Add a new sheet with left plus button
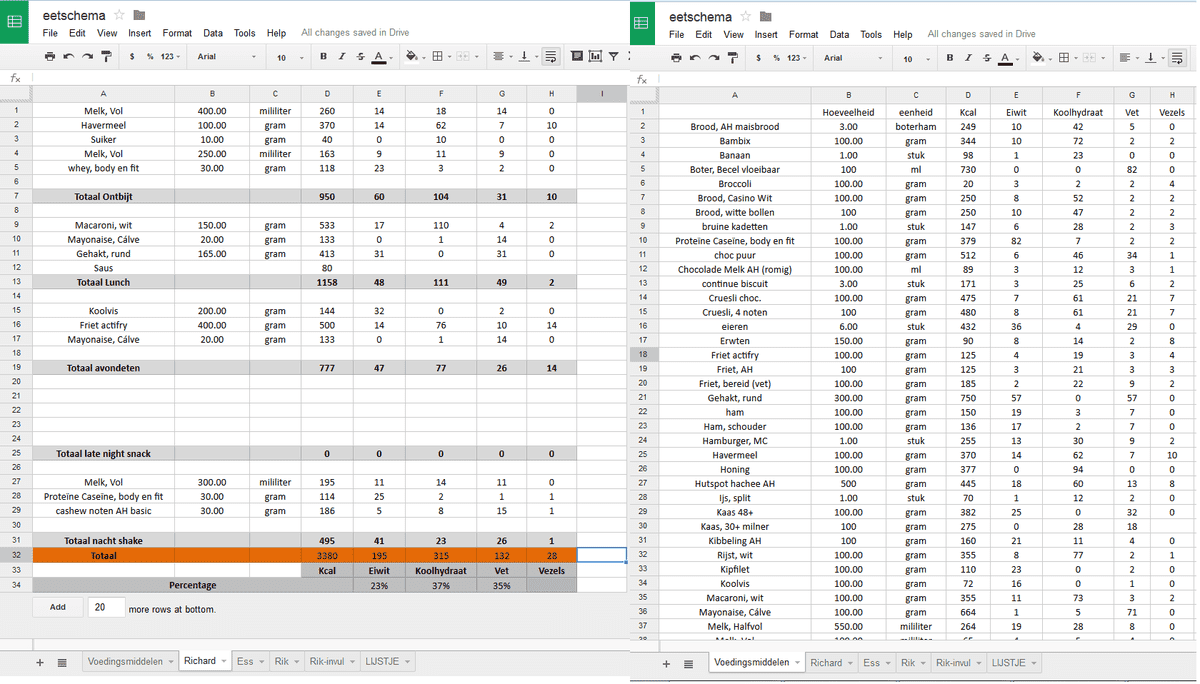 point(40,662)
